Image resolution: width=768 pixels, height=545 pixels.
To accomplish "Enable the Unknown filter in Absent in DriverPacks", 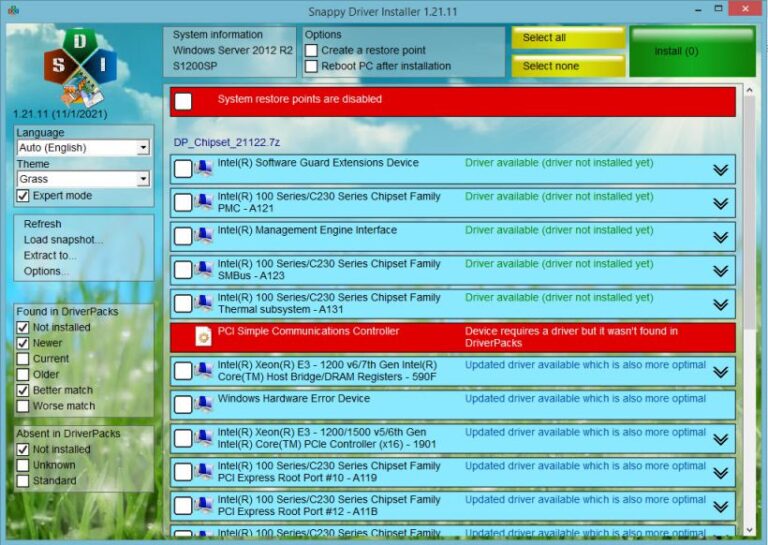I will [23, 465].
